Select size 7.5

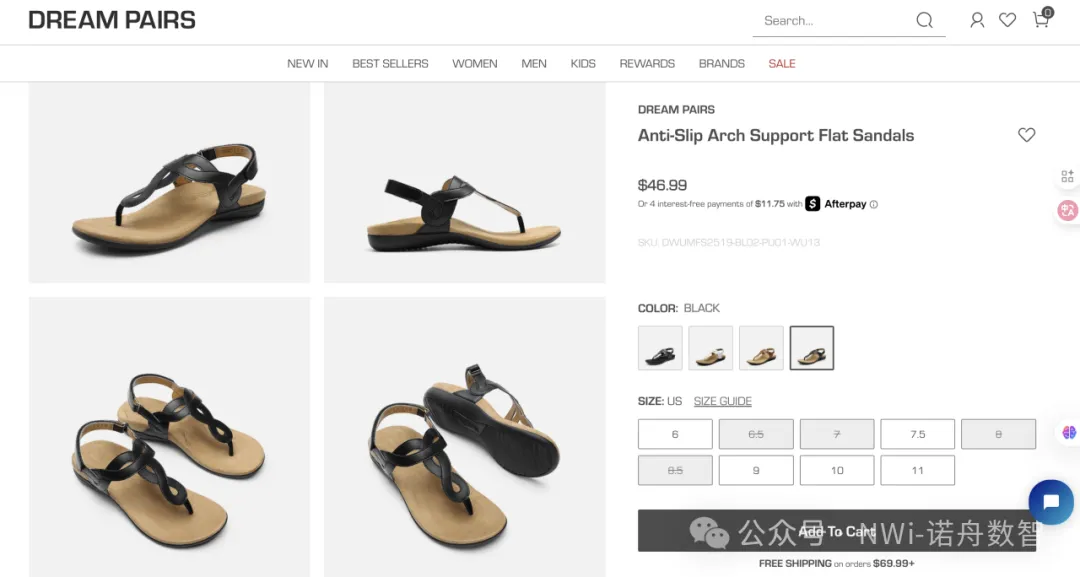pos(917,434)
